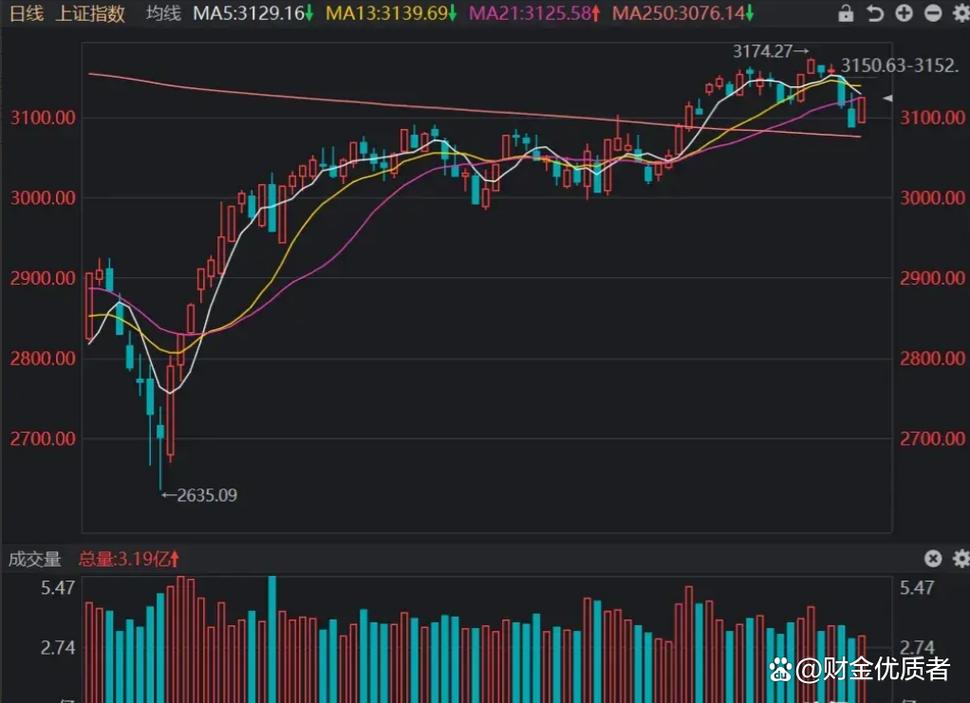Open the chart settings gear icon
The image size is (970, 703).
pyautogui.click(x=960, y=14)
